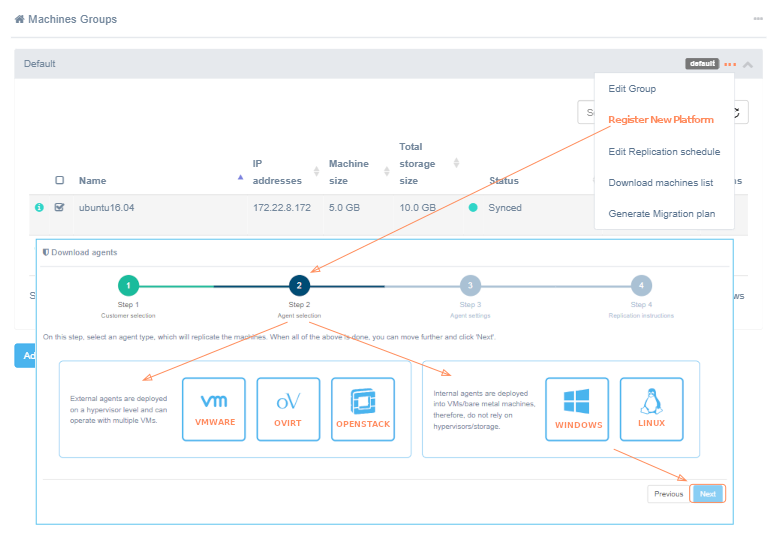The image size is (774, 554).
Task: Open Edit Replication schedule option
Action: (664, 152)
